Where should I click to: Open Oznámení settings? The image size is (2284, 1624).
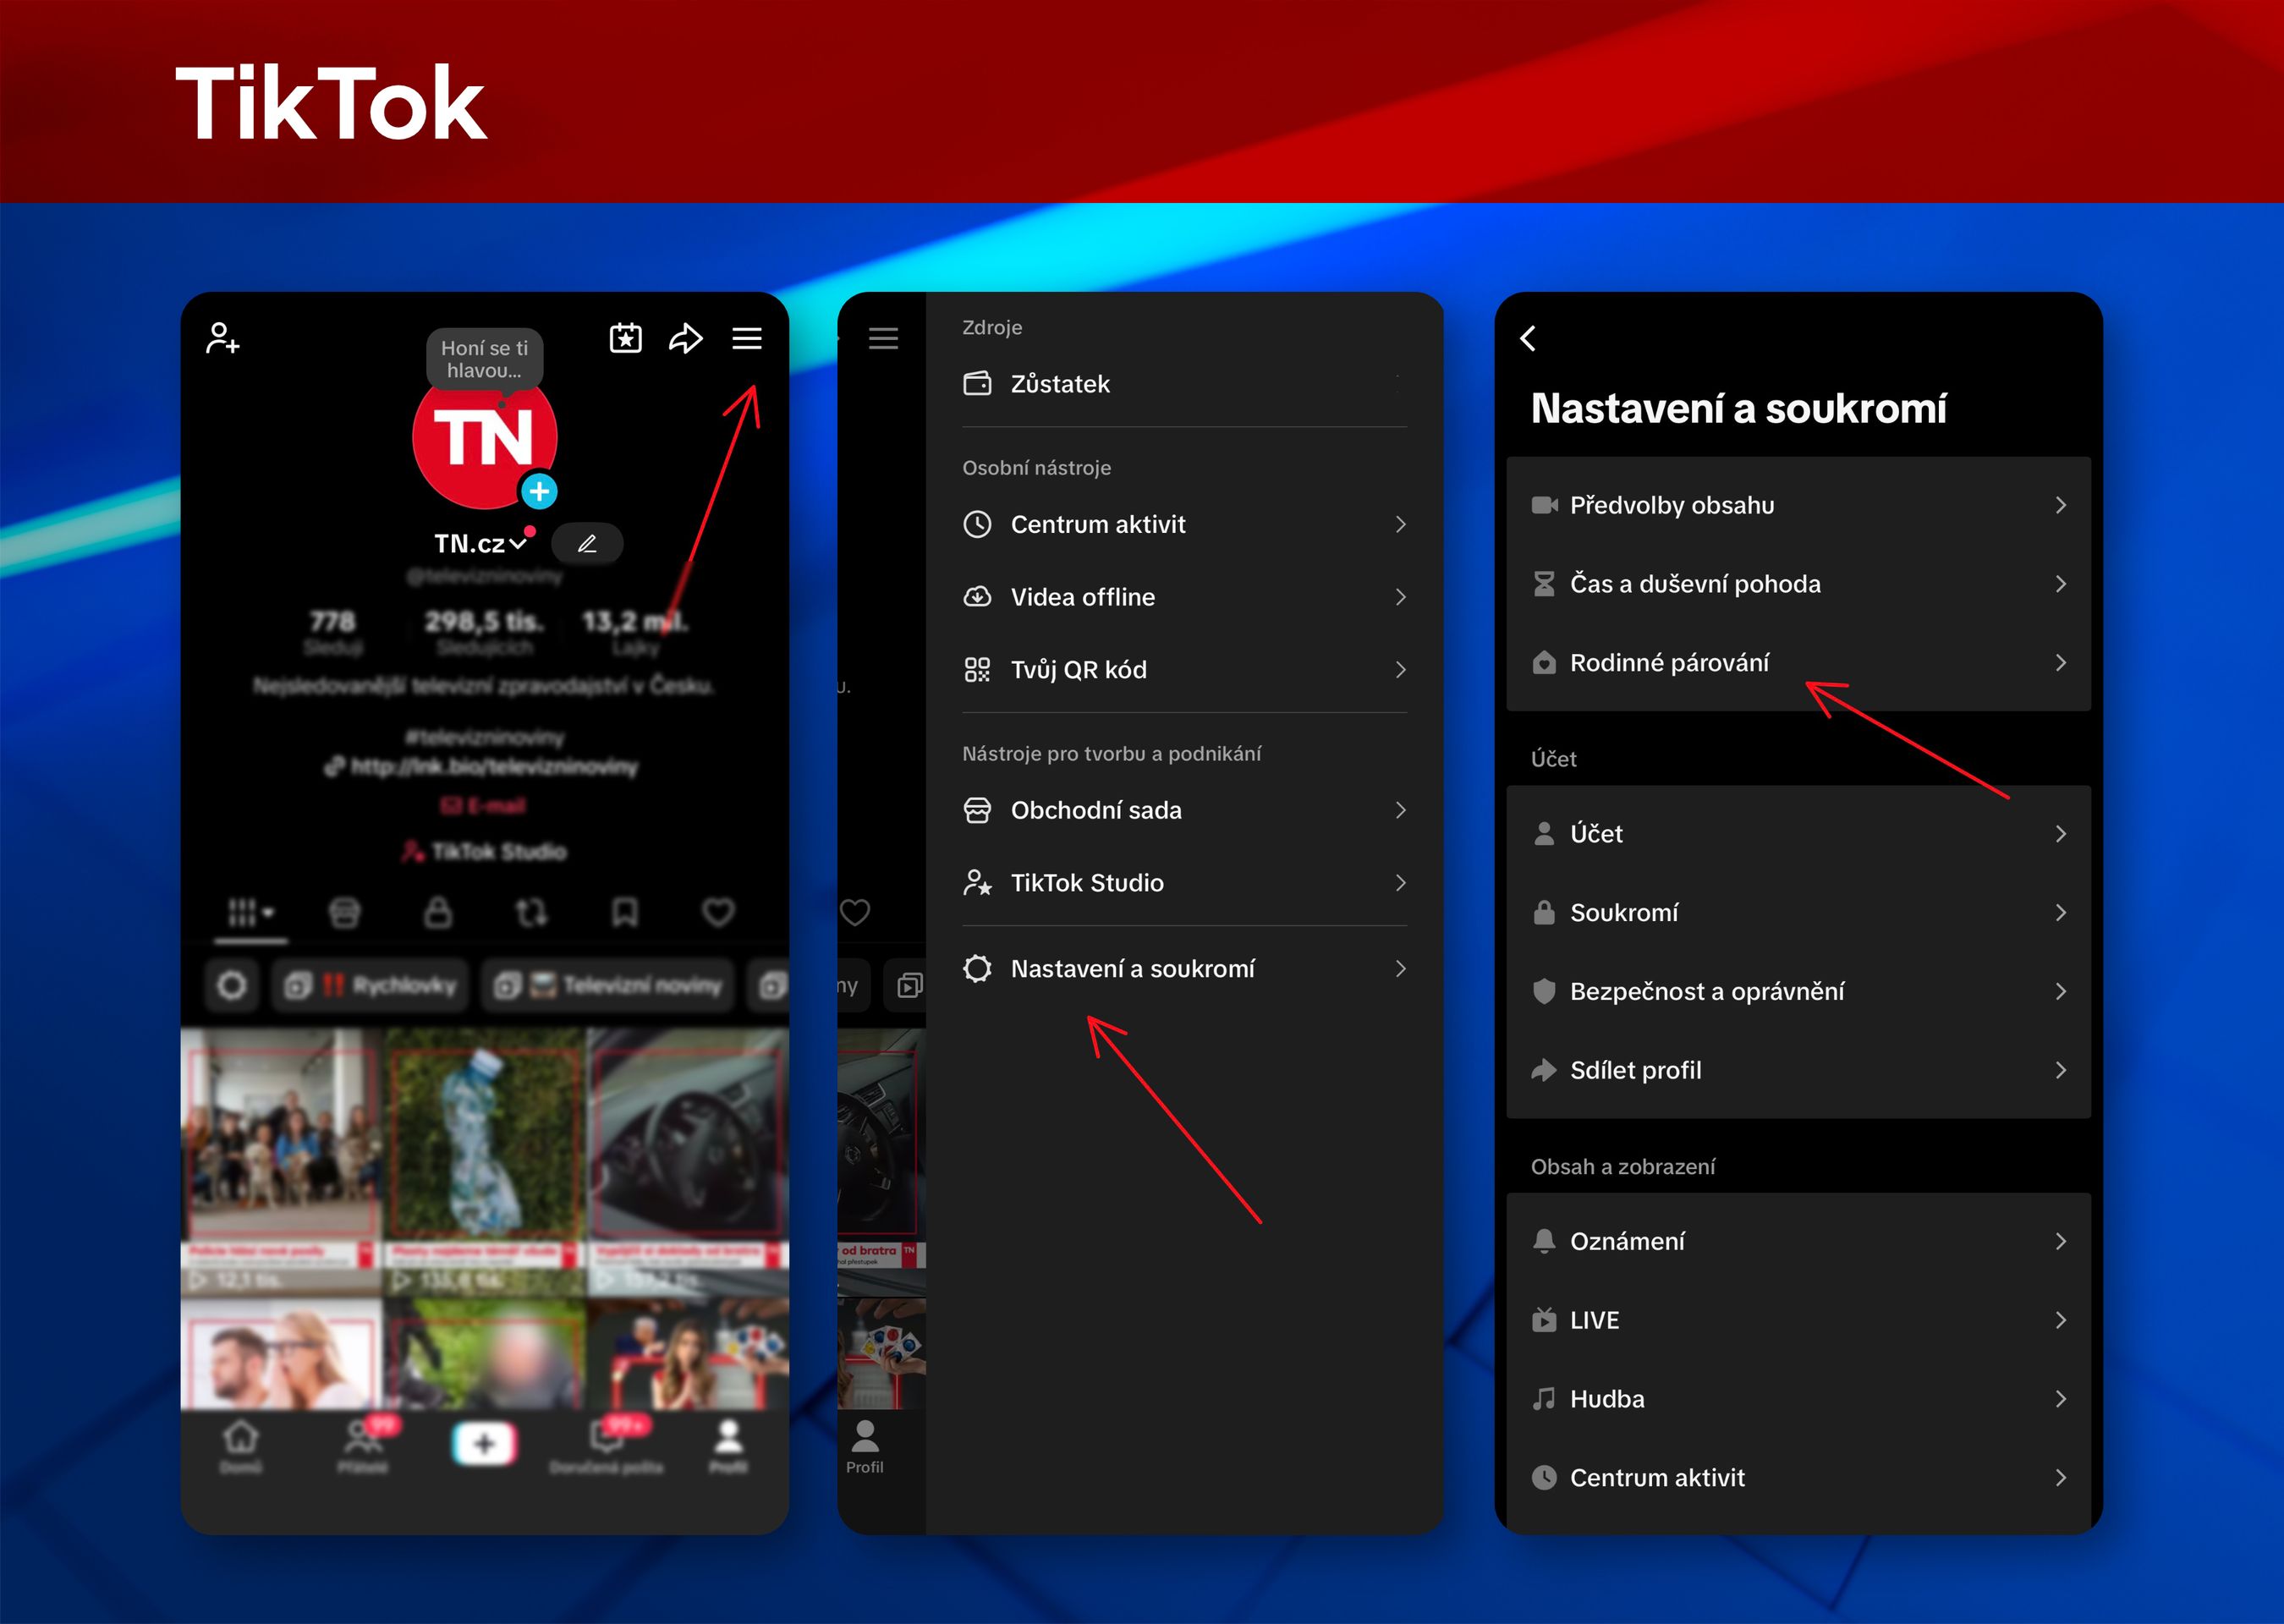point(1798,1242)
